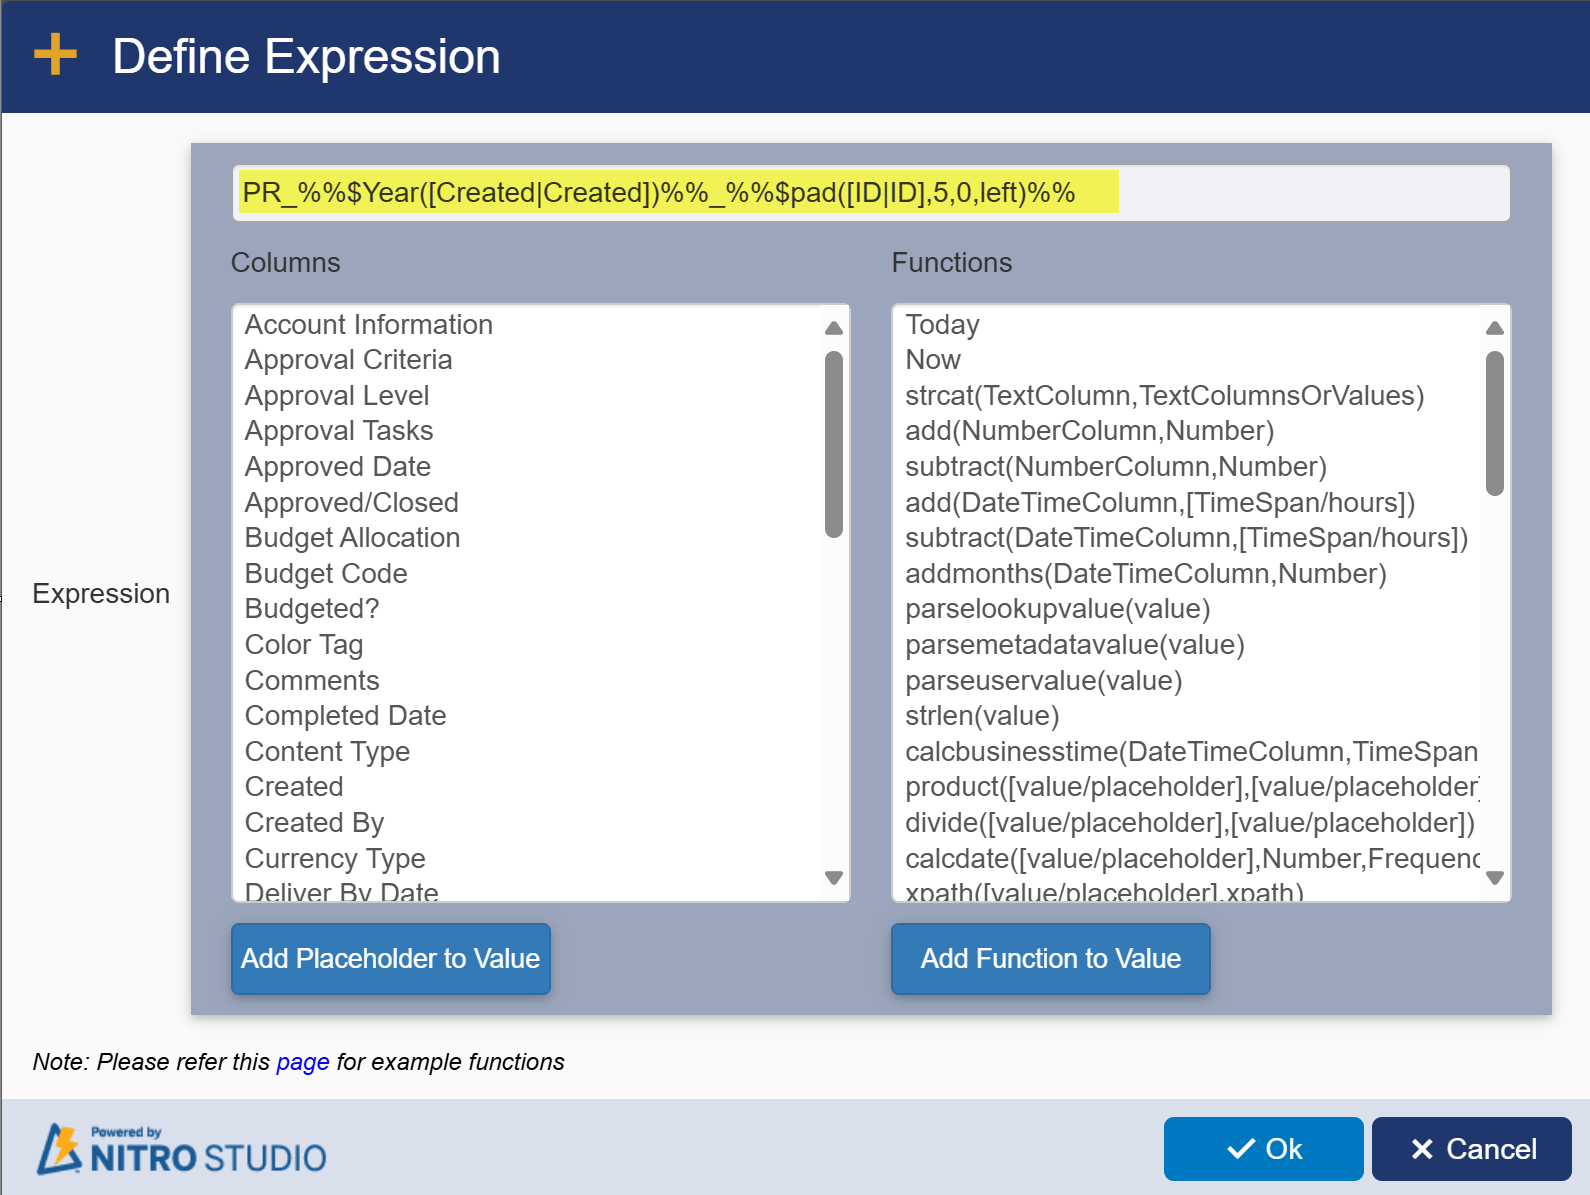1590x1195 pixels.
Task: Select parseuservalue(value) function
Action: tap(1044, 681)
